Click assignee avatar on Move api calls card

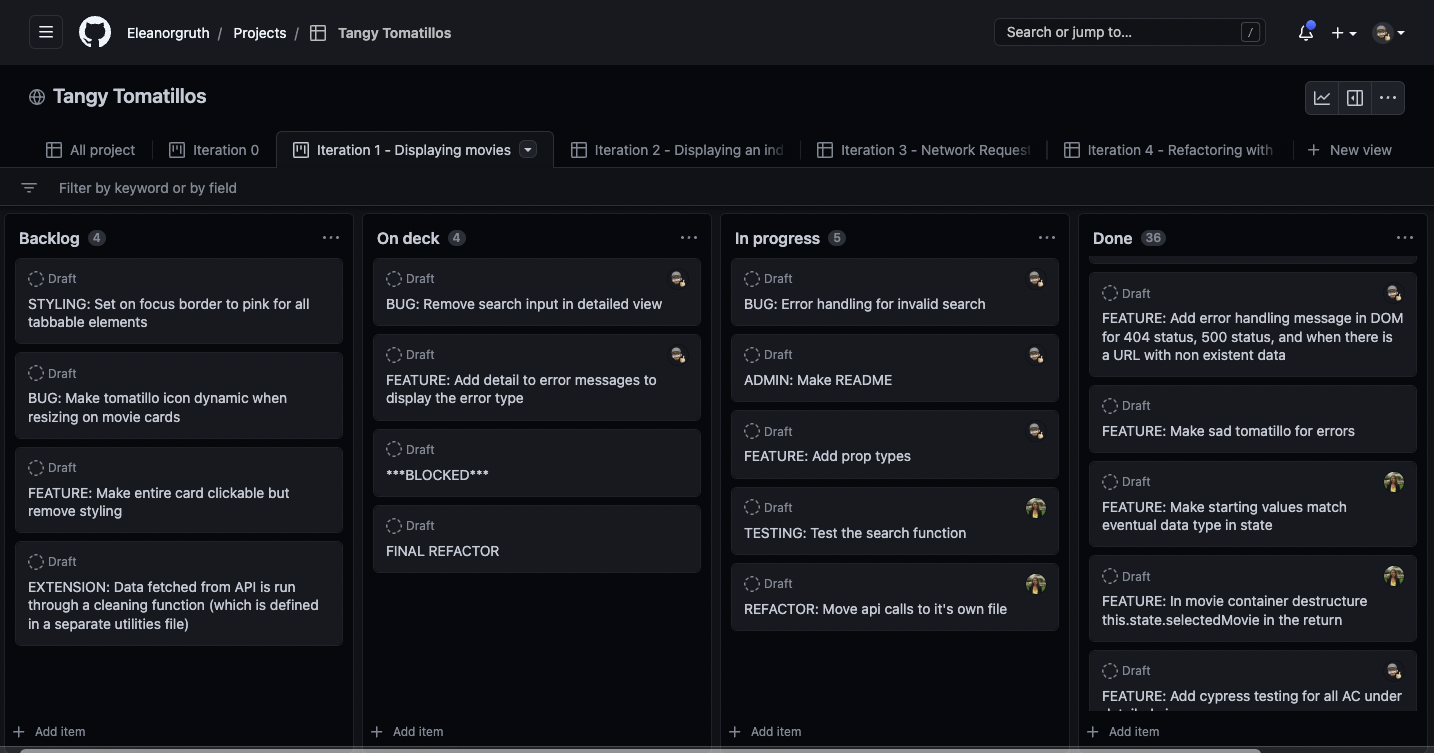click(x=1036, y=584)
